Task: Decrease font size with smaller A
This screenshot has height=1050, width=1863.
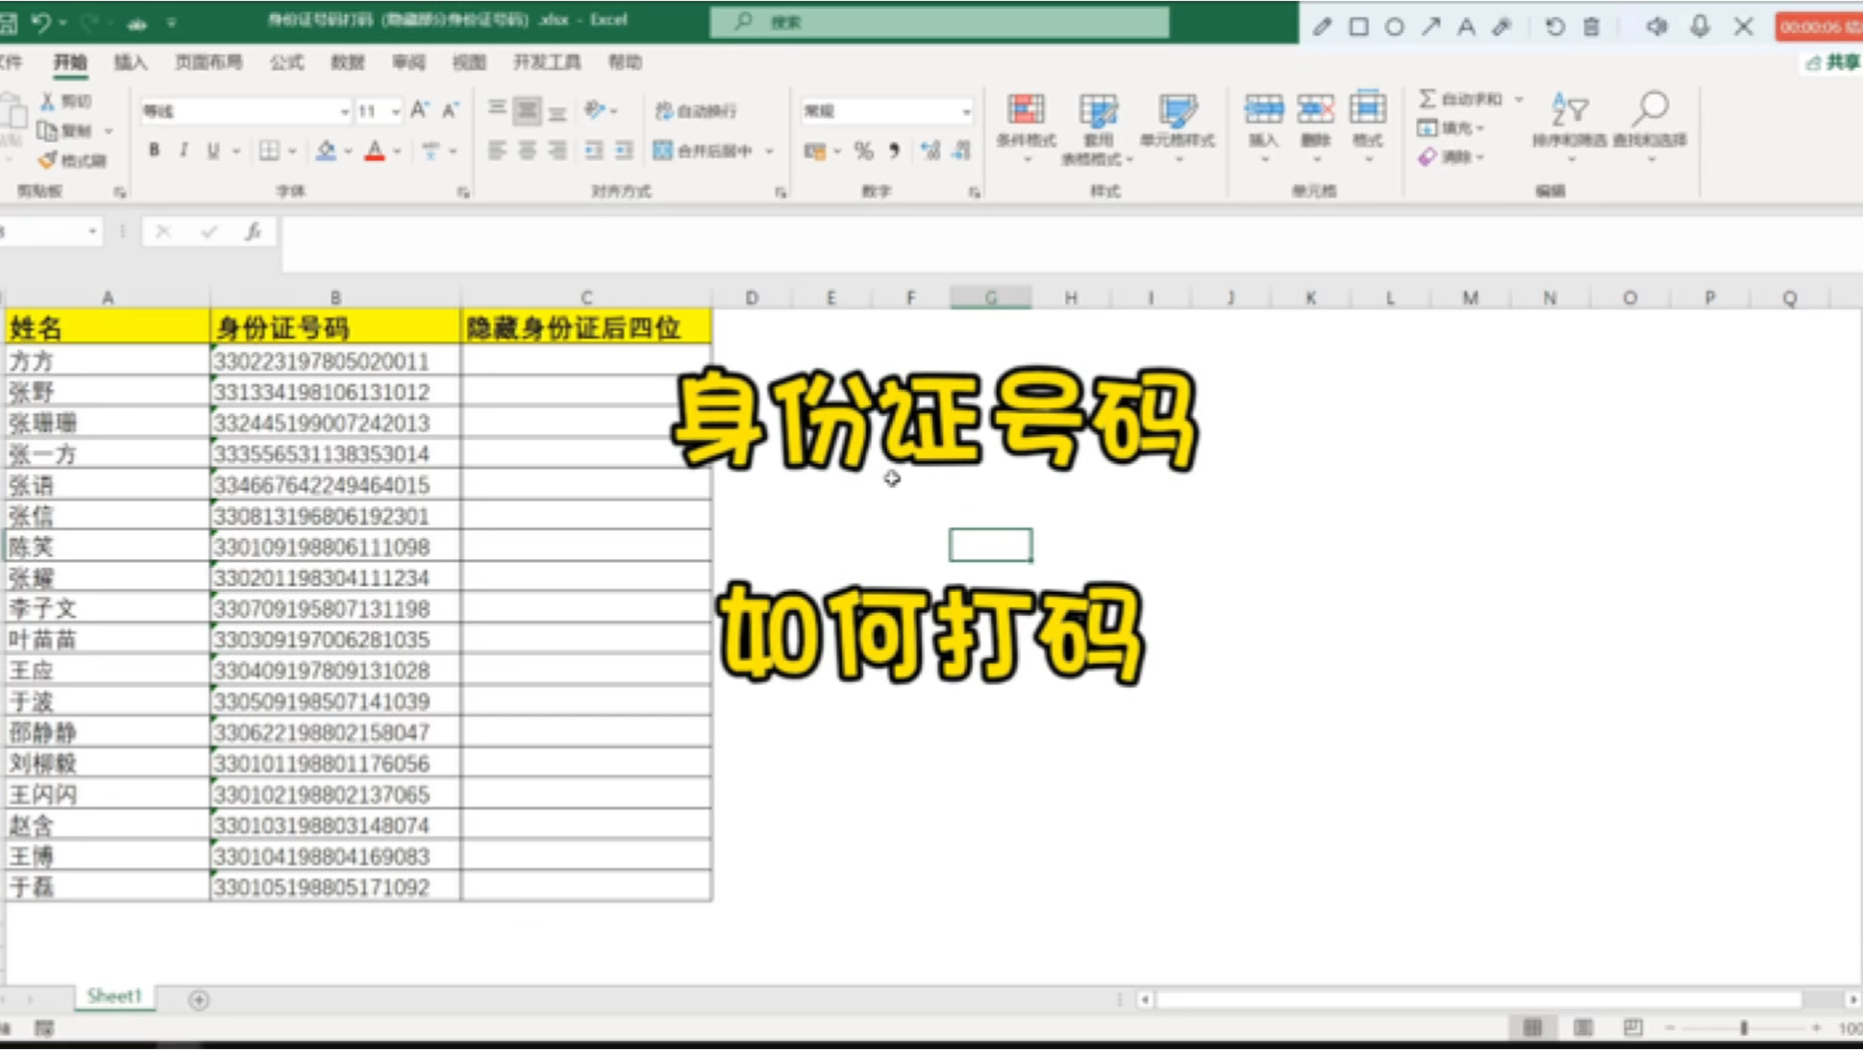Action: [x=450, y=110]
